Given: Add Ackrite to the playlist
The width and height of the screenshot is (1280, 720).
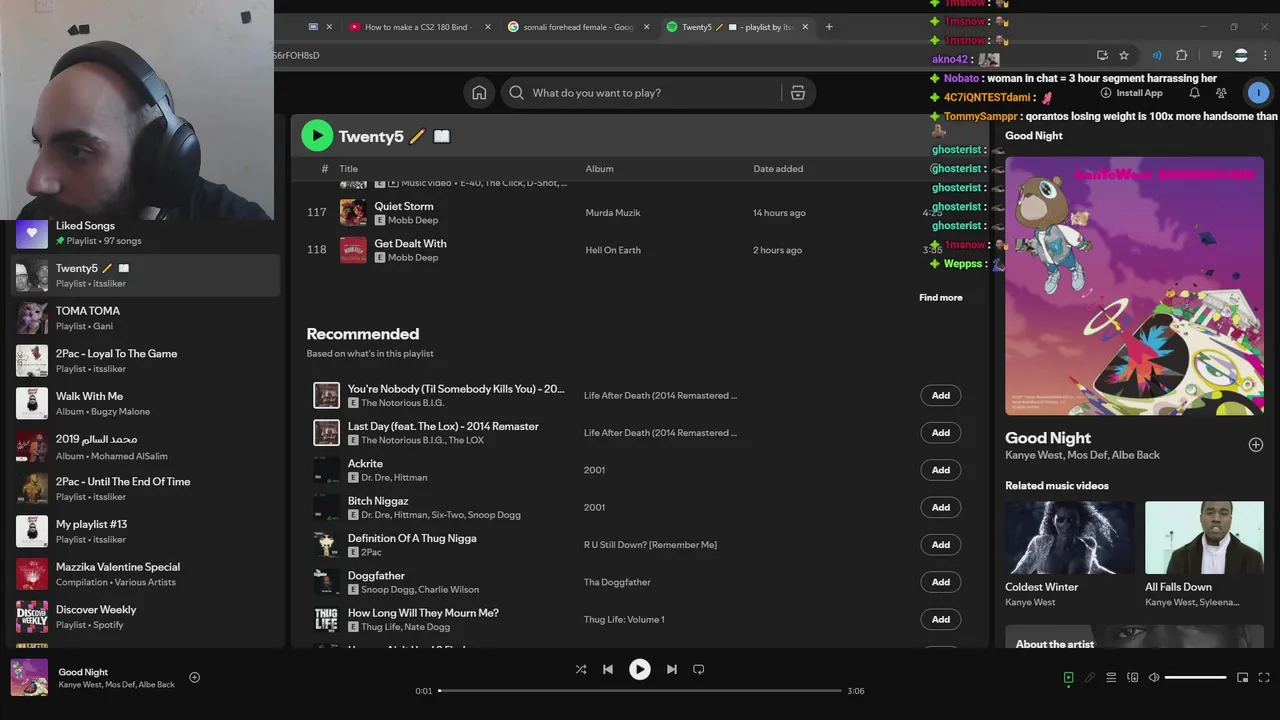Looking at the screenshot, I should [941, 470].
